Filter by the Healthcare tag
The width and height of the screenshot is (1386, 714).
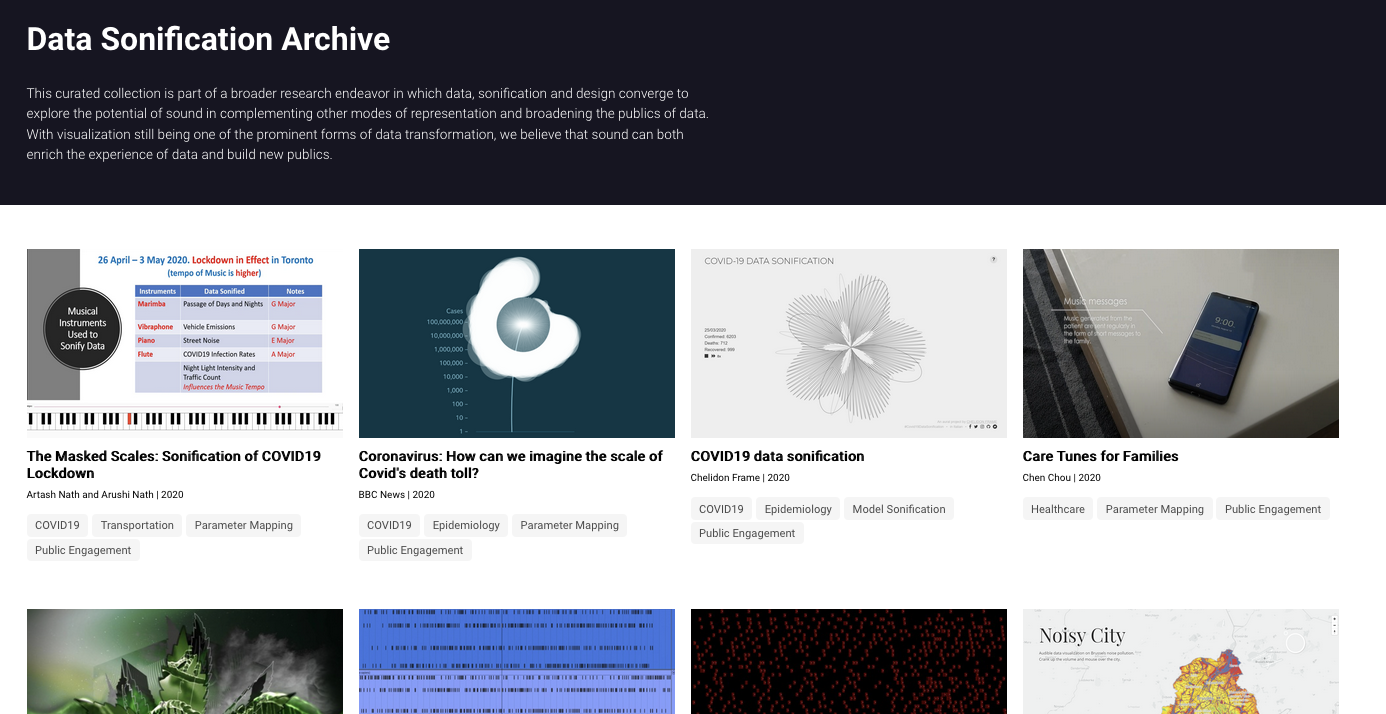click(x=1057, y=509)
